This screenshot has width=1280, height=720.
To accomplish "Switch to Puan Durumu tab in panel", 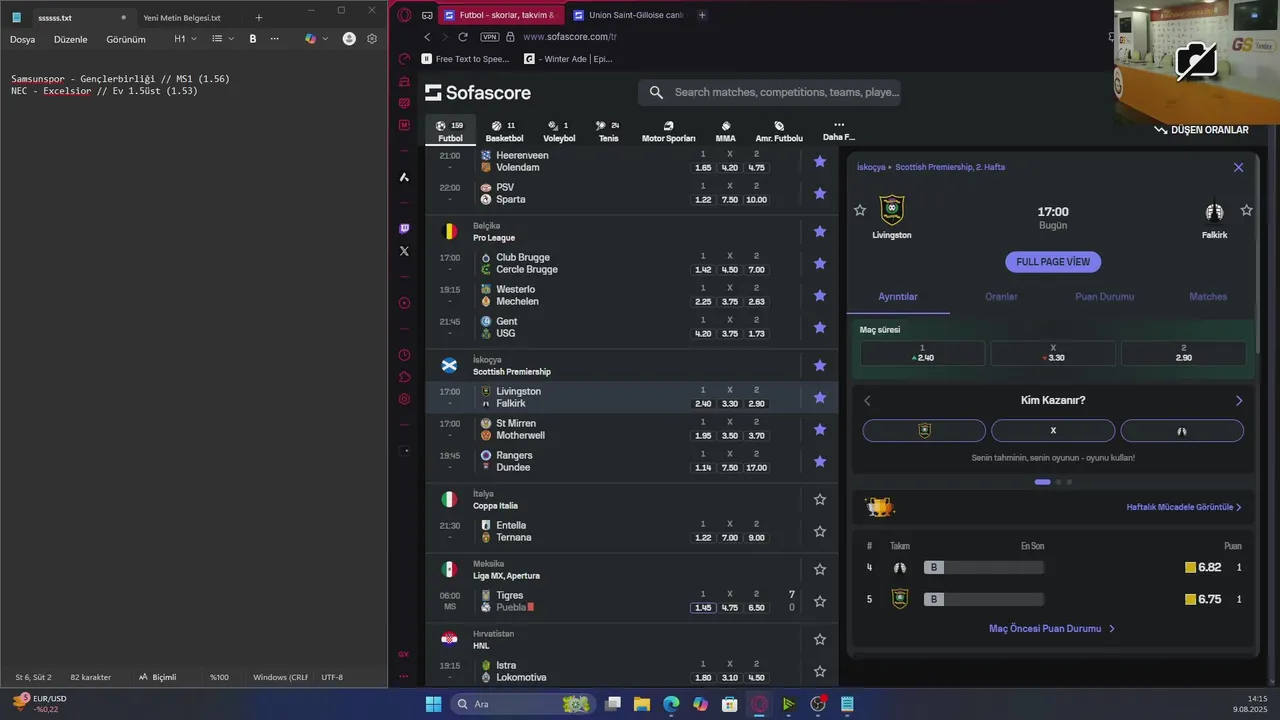I will point(1104,296).
